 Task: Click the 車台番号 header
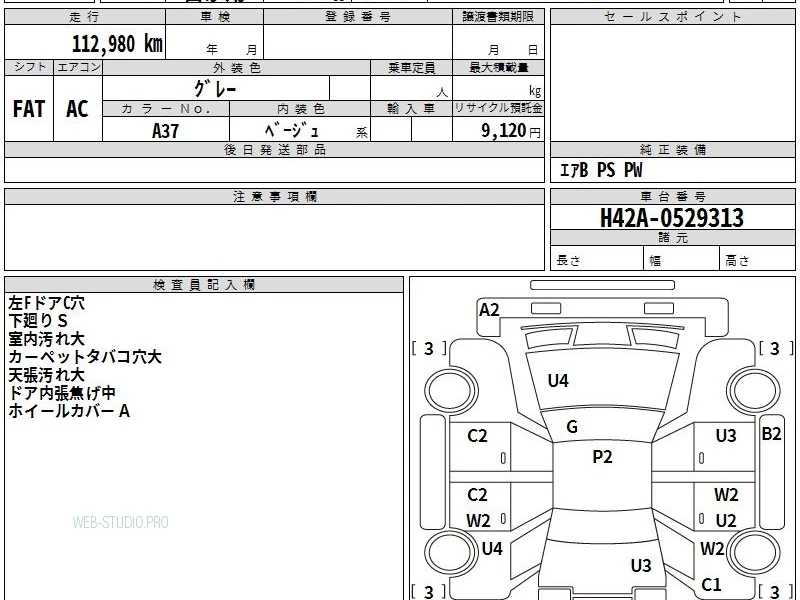(x=672, y=197)
